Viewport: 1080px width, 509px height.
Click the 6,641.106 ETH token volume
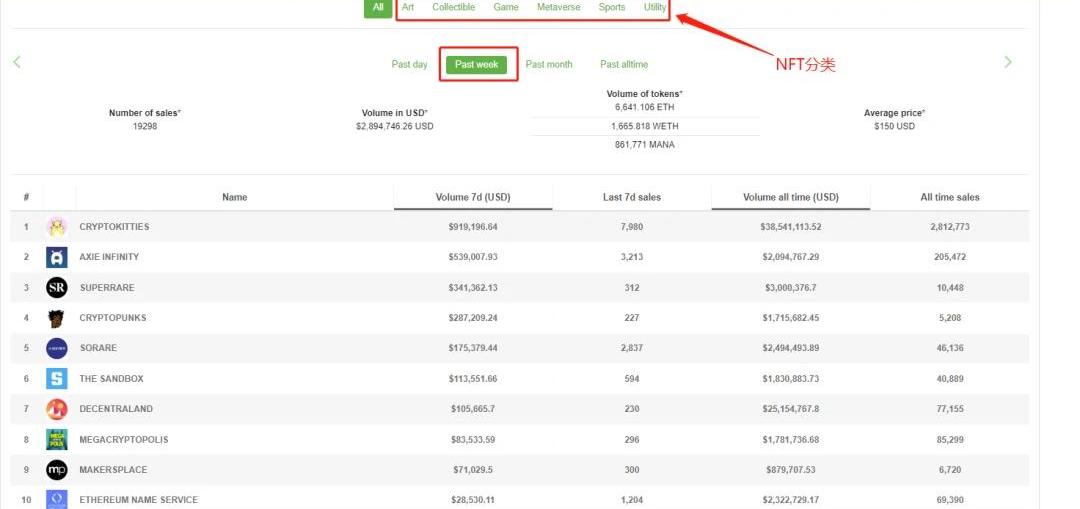point(645,107)
